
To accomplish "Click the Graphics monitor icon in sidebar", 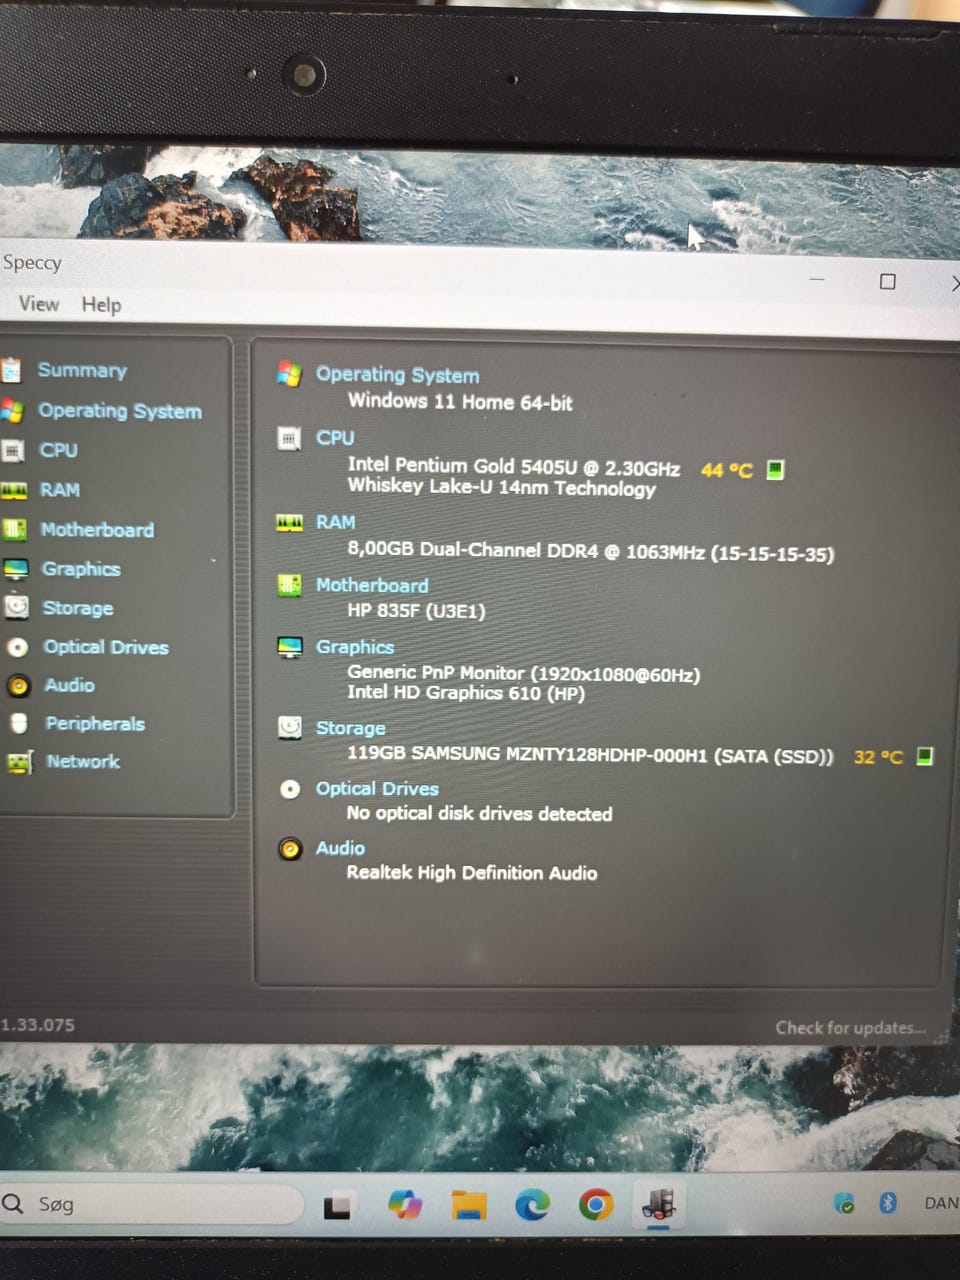I will click(x=16, y=569).
